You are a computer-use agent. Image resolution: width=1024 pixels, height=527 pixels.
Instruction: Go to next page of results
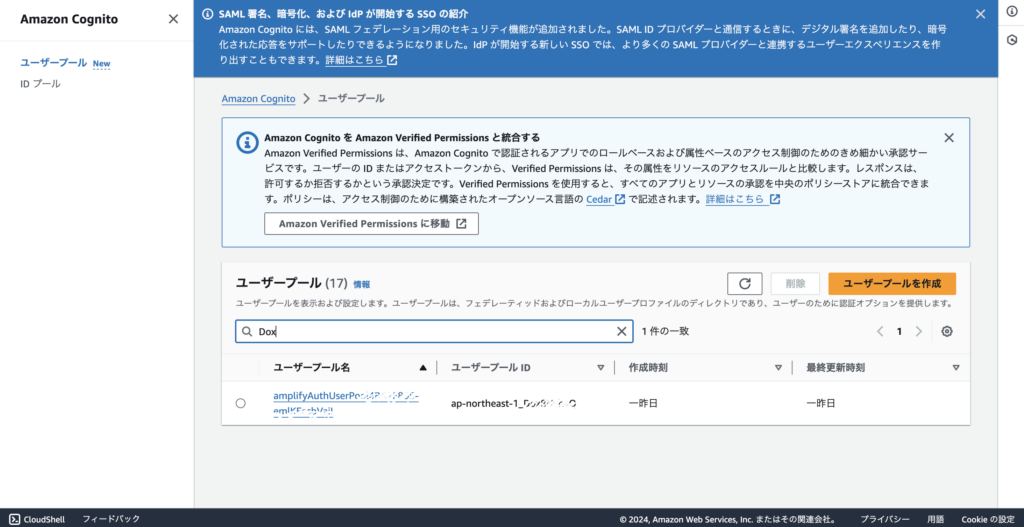(919, 331)
